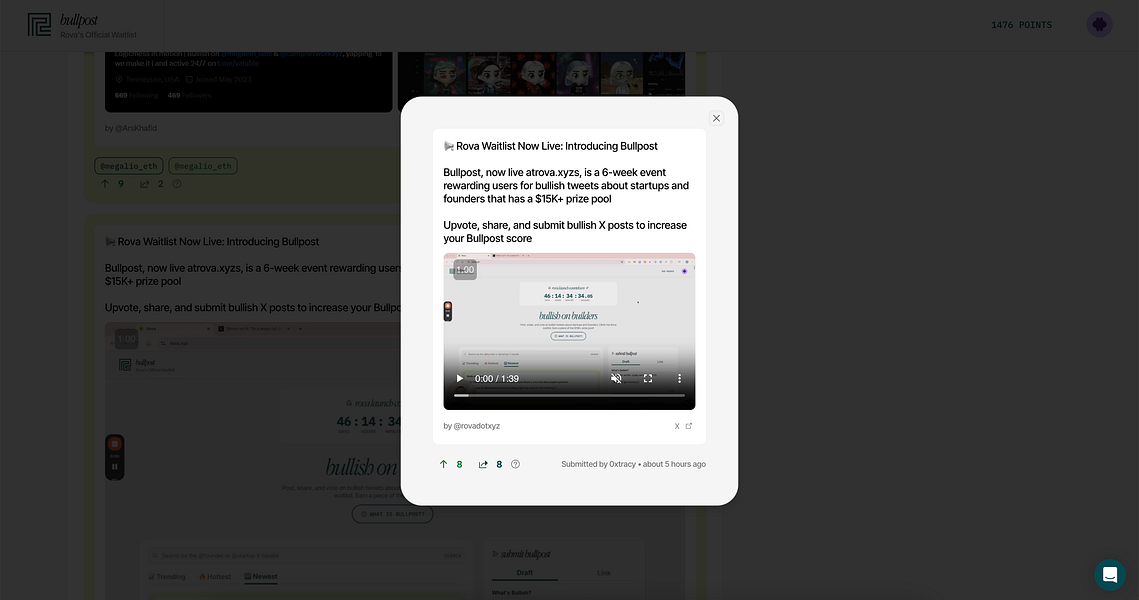
Task: Select the '0:00 / 1:39' video time
Action: point(497,378)
